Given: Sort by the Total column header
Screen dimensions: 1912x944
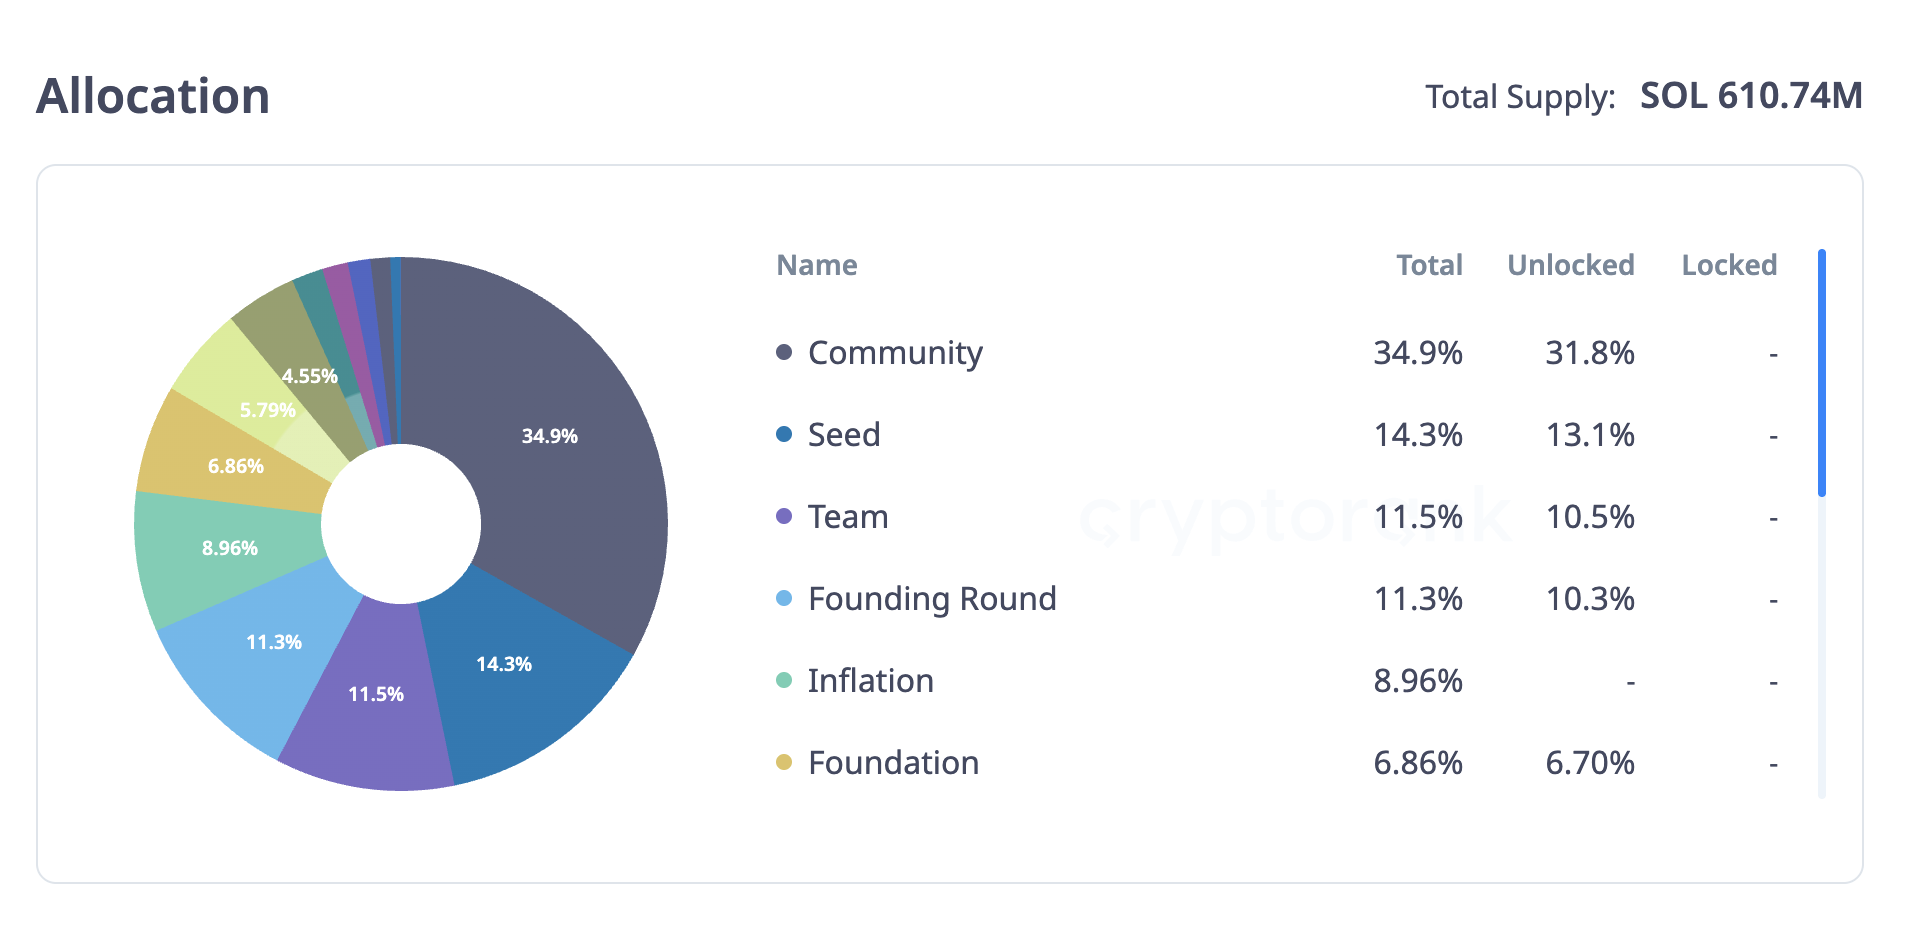Looking at the screenshot, I should (1429, 265).
